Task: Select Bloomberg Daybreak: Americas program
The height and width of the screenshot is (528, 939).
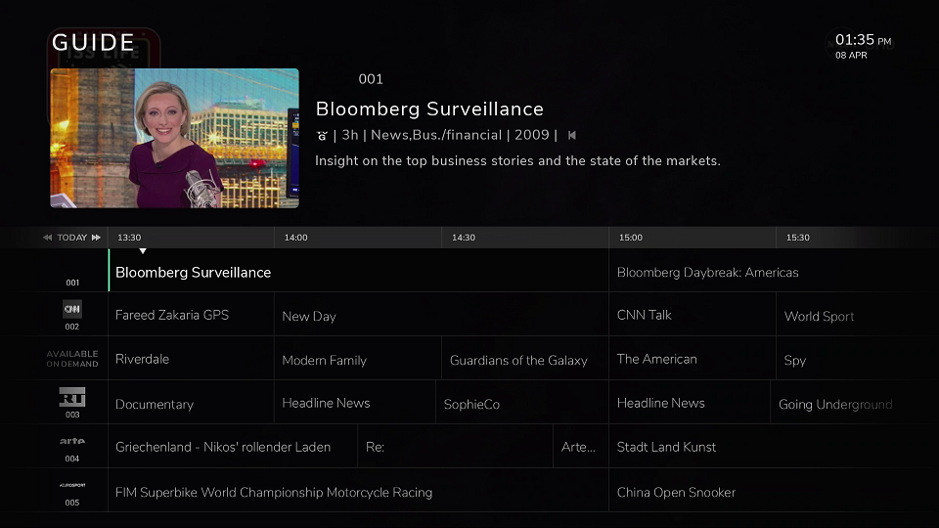Action: (707, 272)
